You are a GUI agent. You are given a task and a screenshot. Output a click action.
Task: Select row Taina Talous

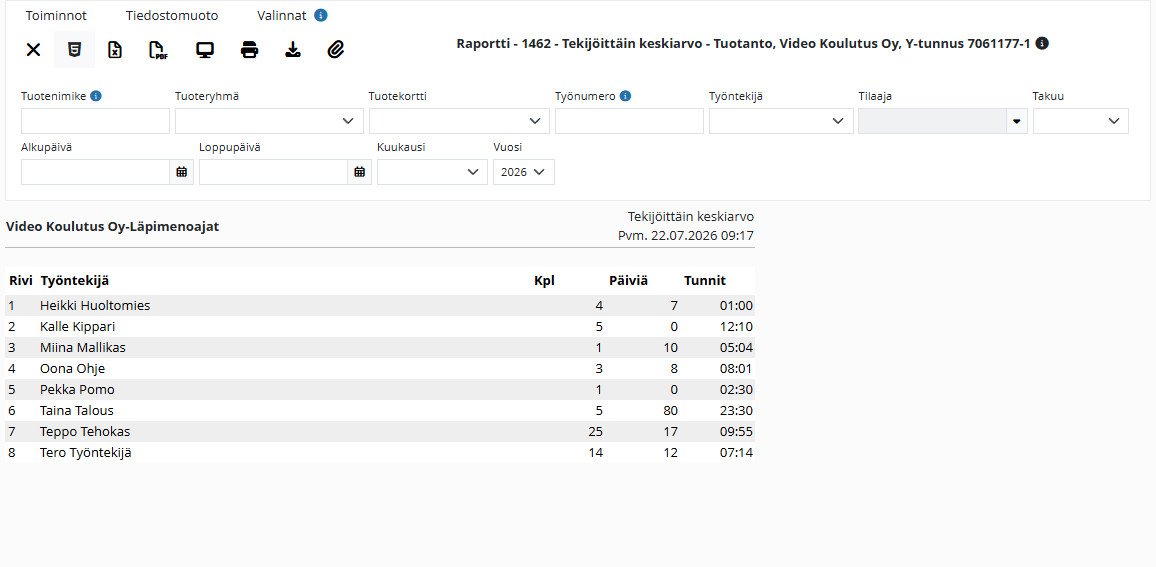[380, 411]
